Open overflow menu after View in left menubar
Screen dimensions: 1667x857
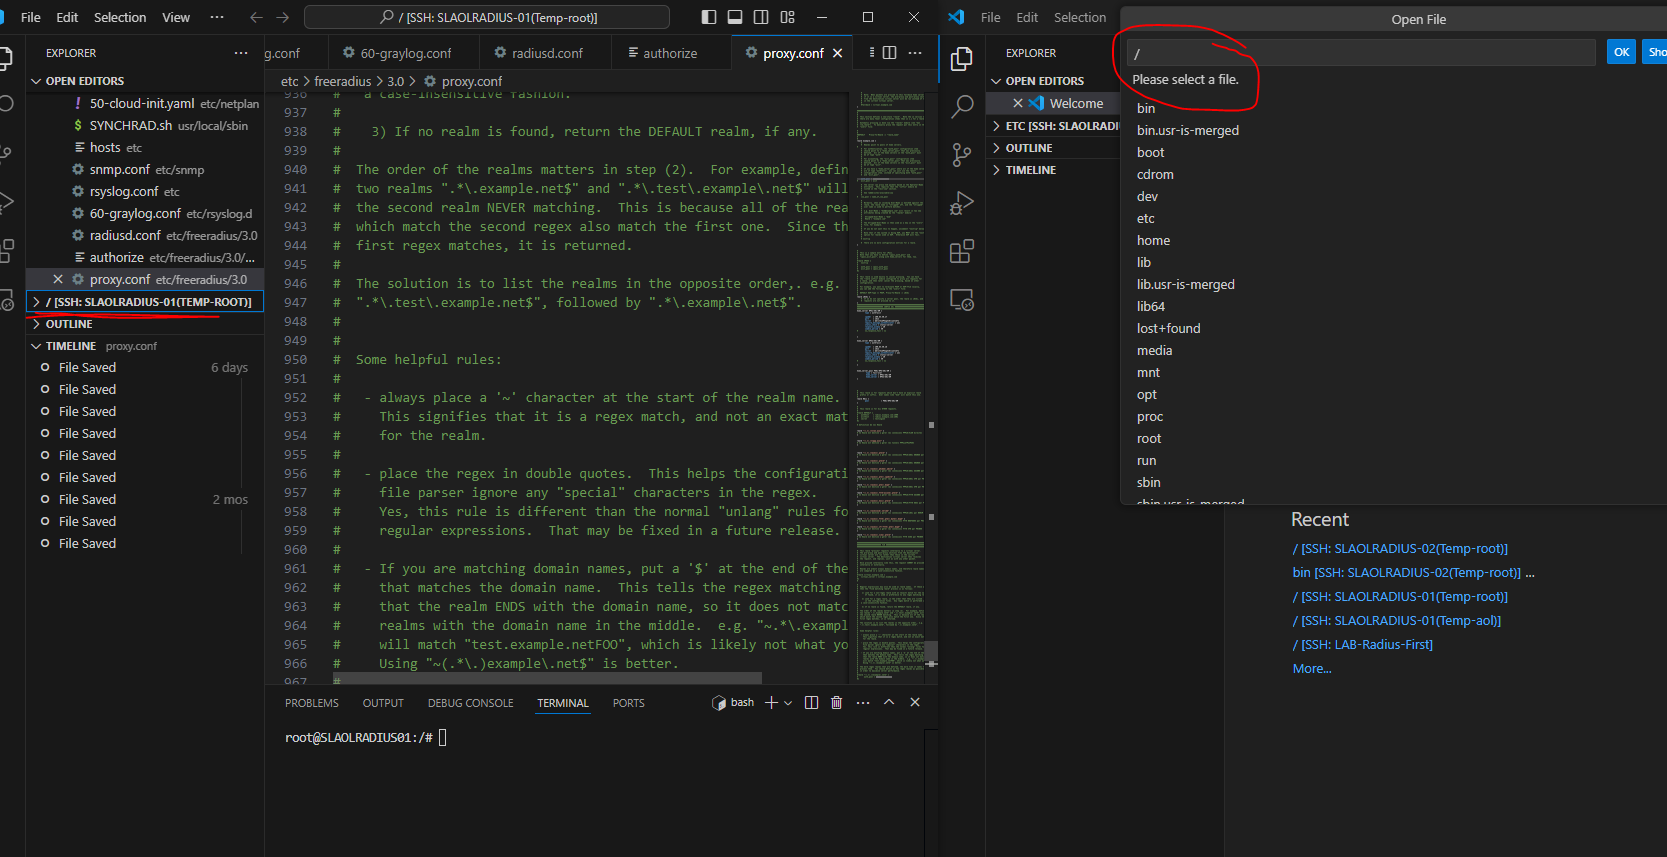coord(217,17)
